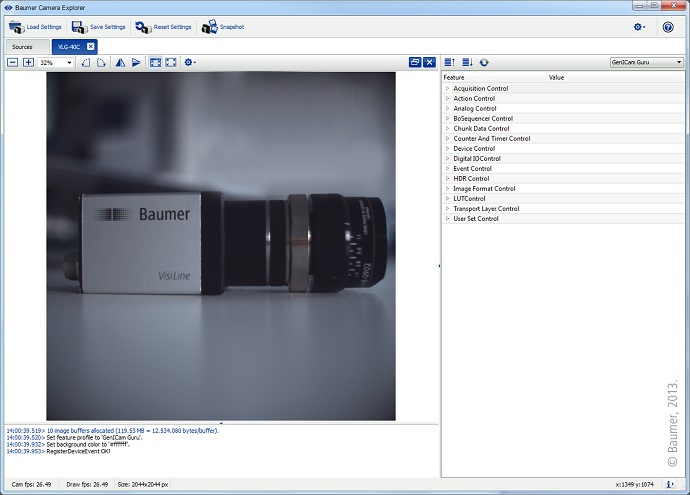Click log line '10 image buffers allocated'

click(113, 431)
